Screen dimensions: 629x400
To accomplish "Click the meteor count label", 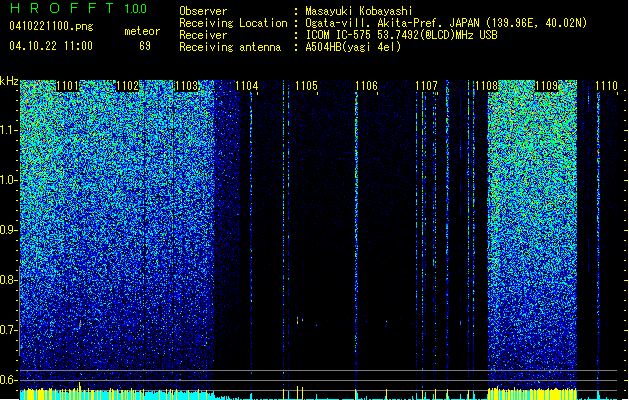I will tap(142, 31).
